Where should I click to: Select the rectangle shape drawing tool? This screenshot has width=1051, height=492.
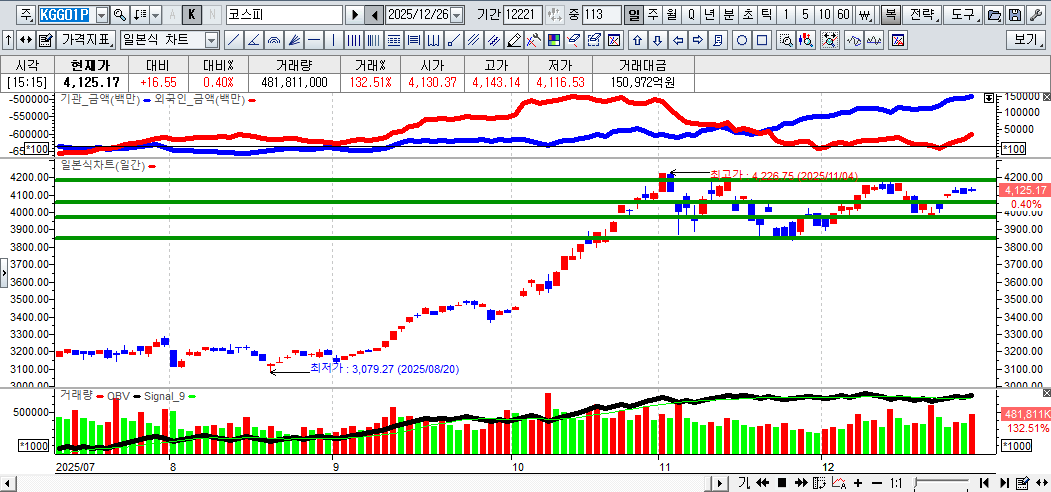tap(762, 40)
